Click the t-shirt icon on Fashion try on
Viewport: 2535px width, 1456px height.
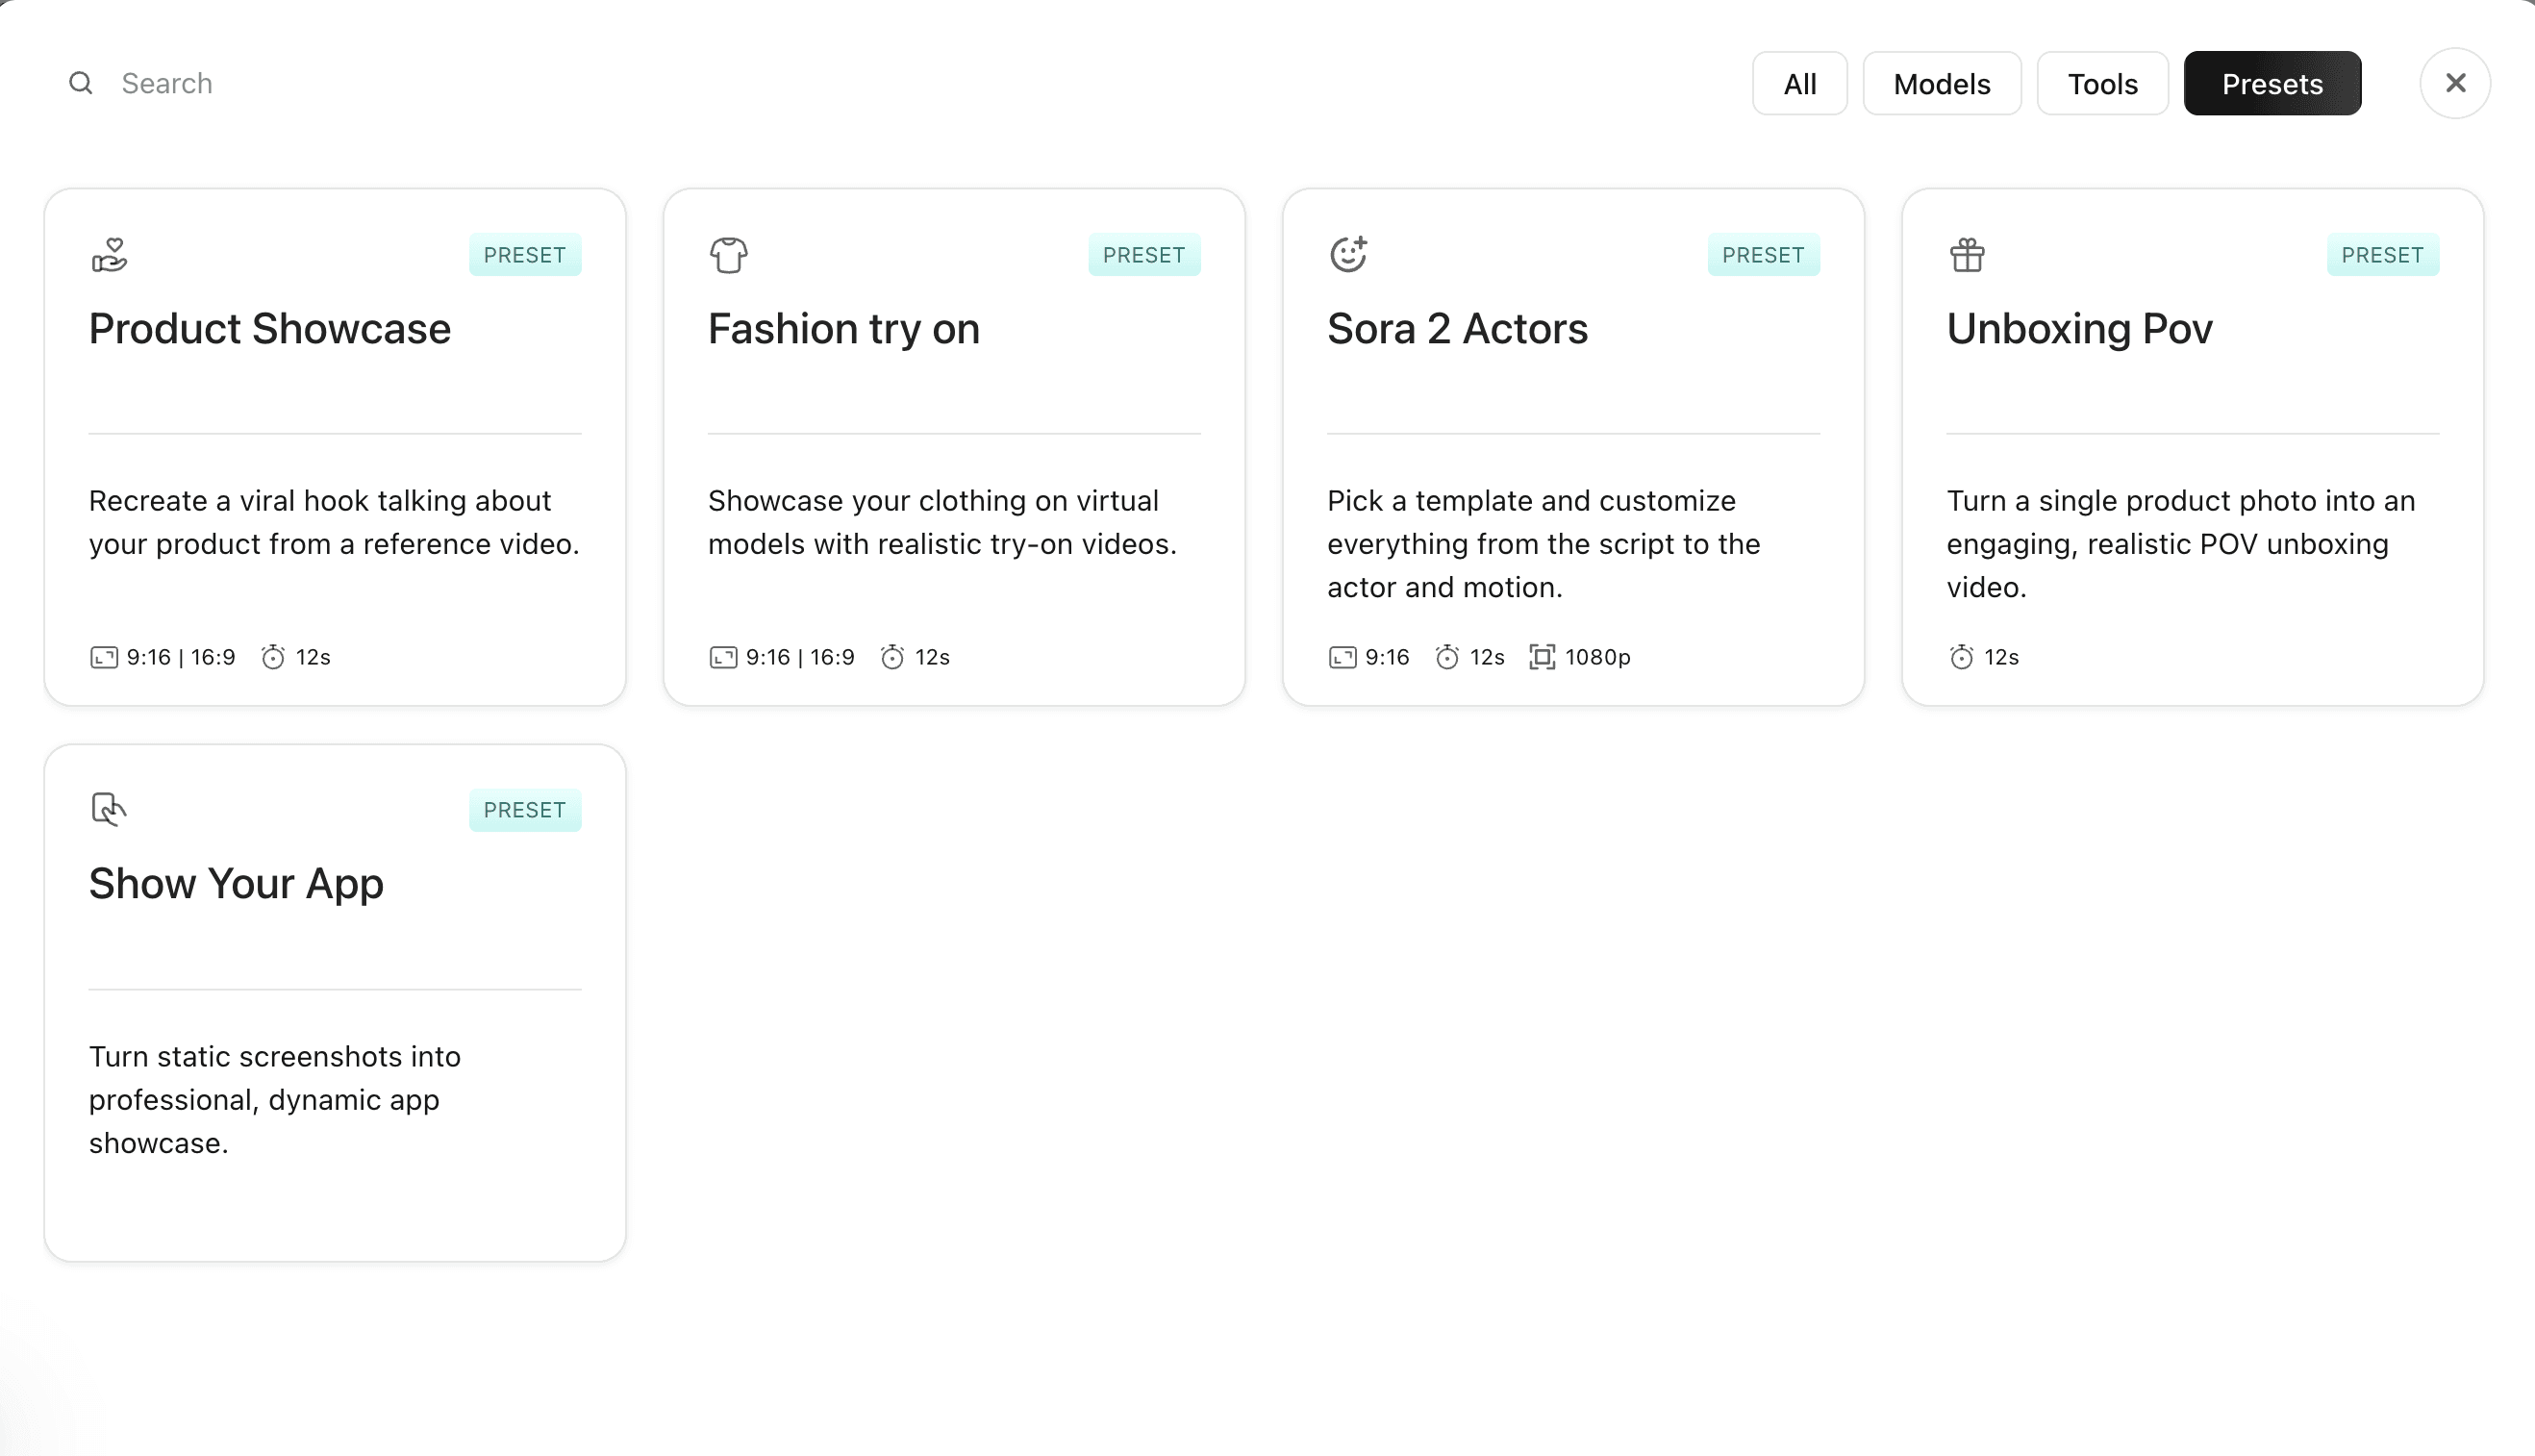coord(728,255)
